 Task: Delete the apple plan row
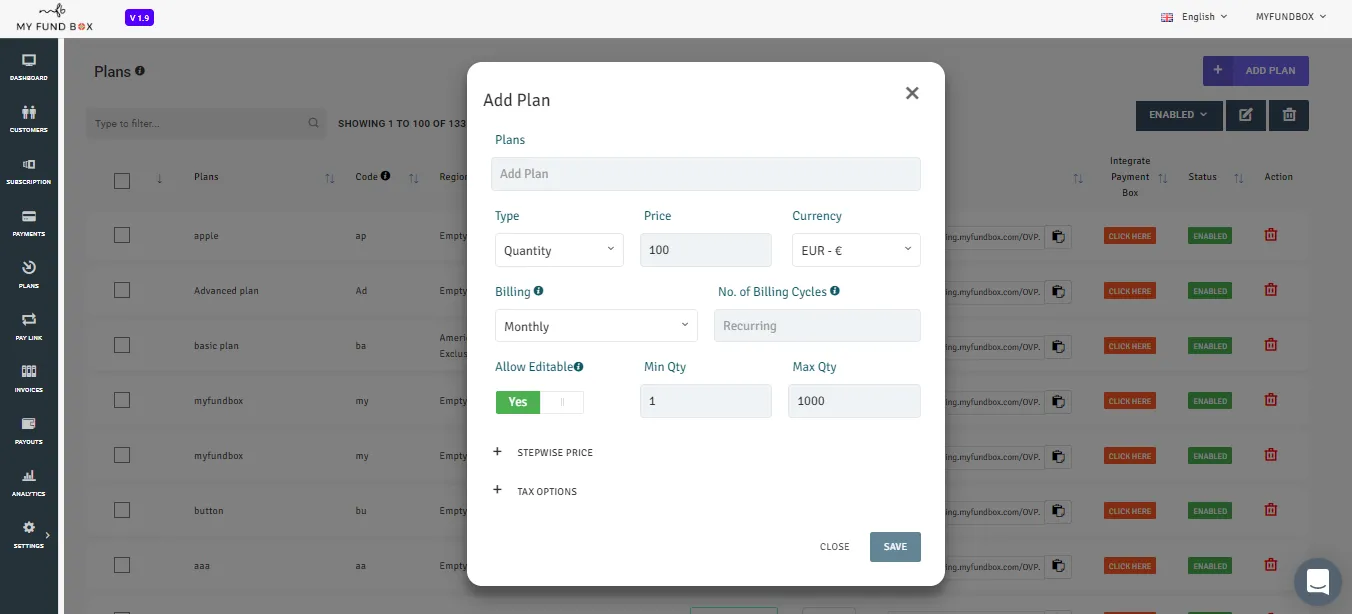tap(1271, 235)
